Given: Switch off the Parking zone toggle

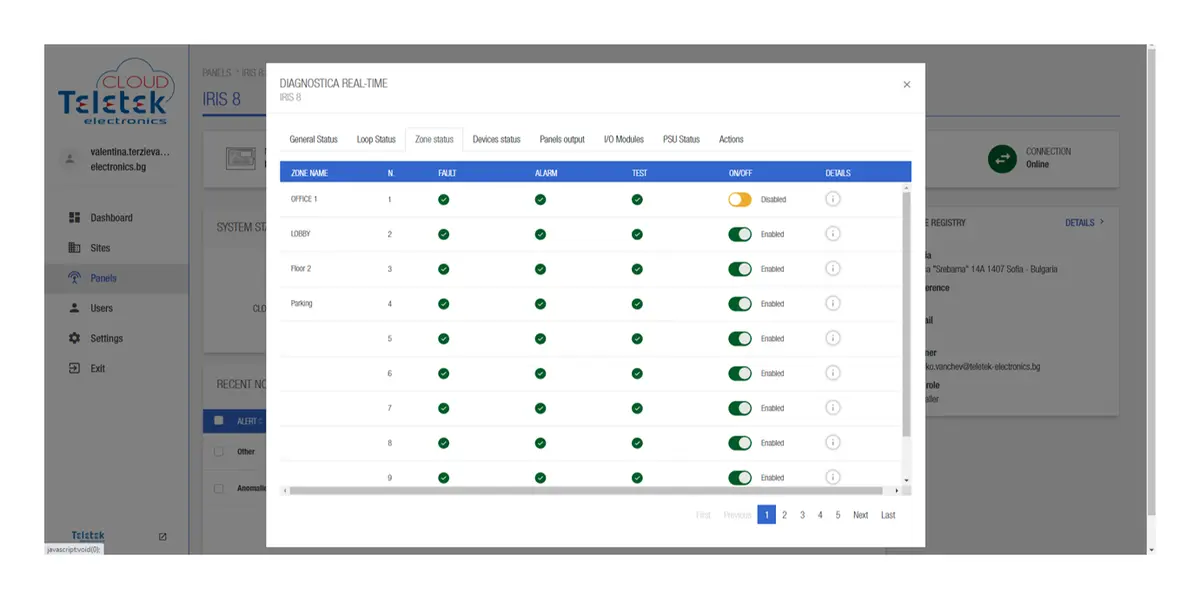Looking at the screenshot, I should [x=740, y=304].
